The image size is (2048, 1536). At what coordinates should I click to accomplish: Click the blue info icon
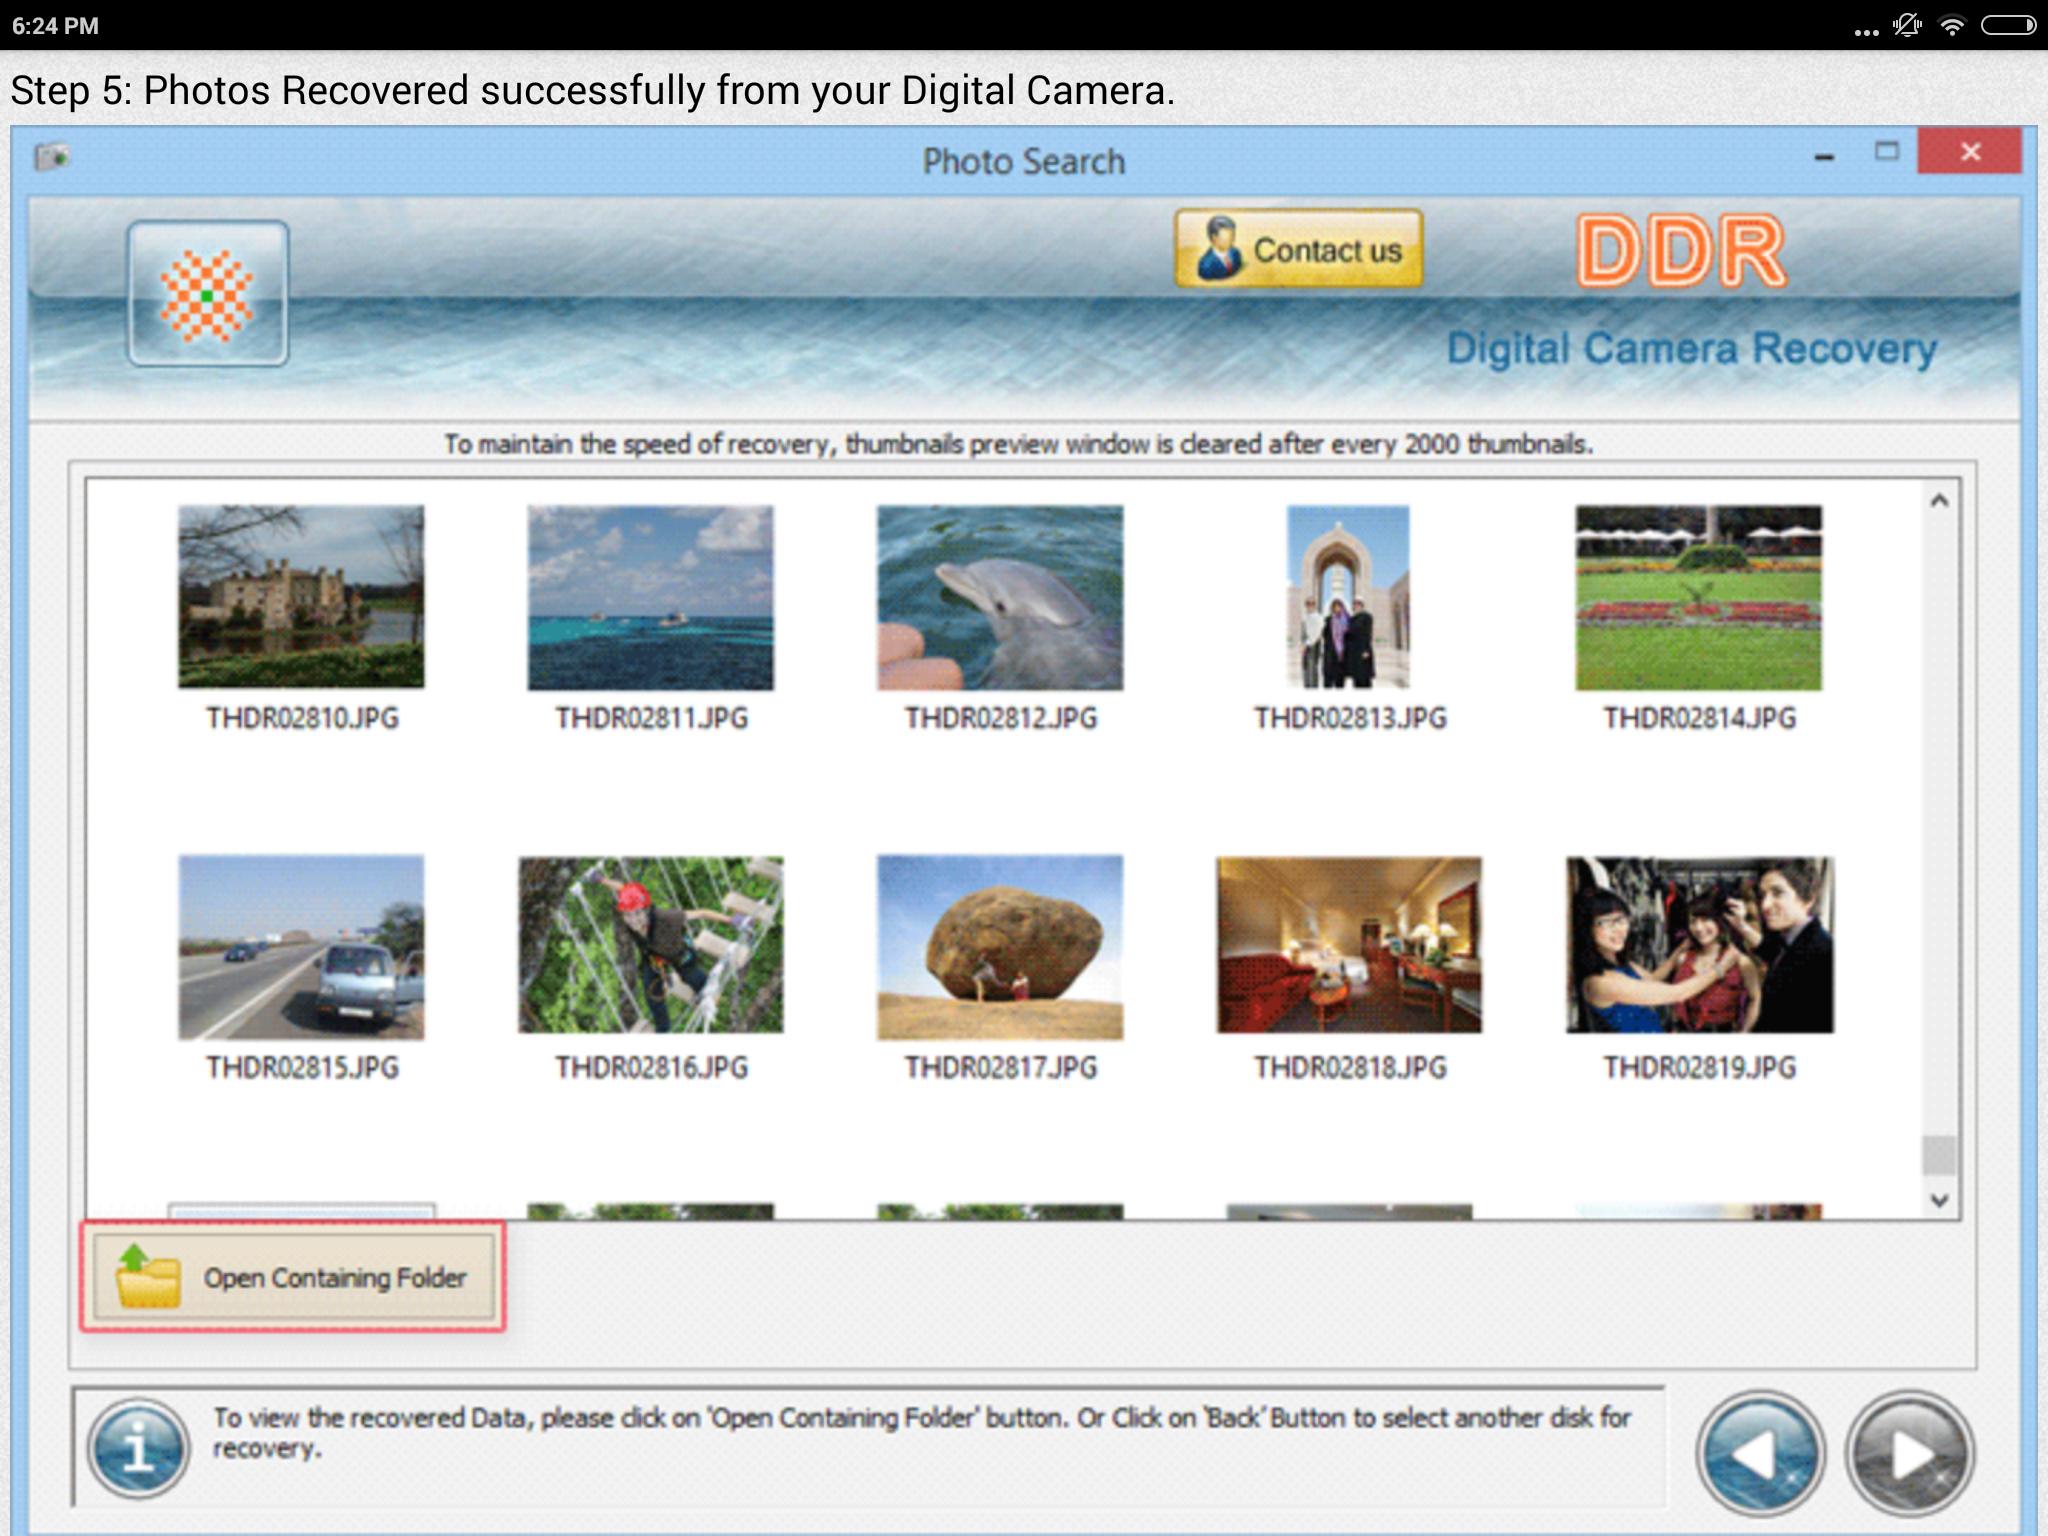tap(138, 1449)
